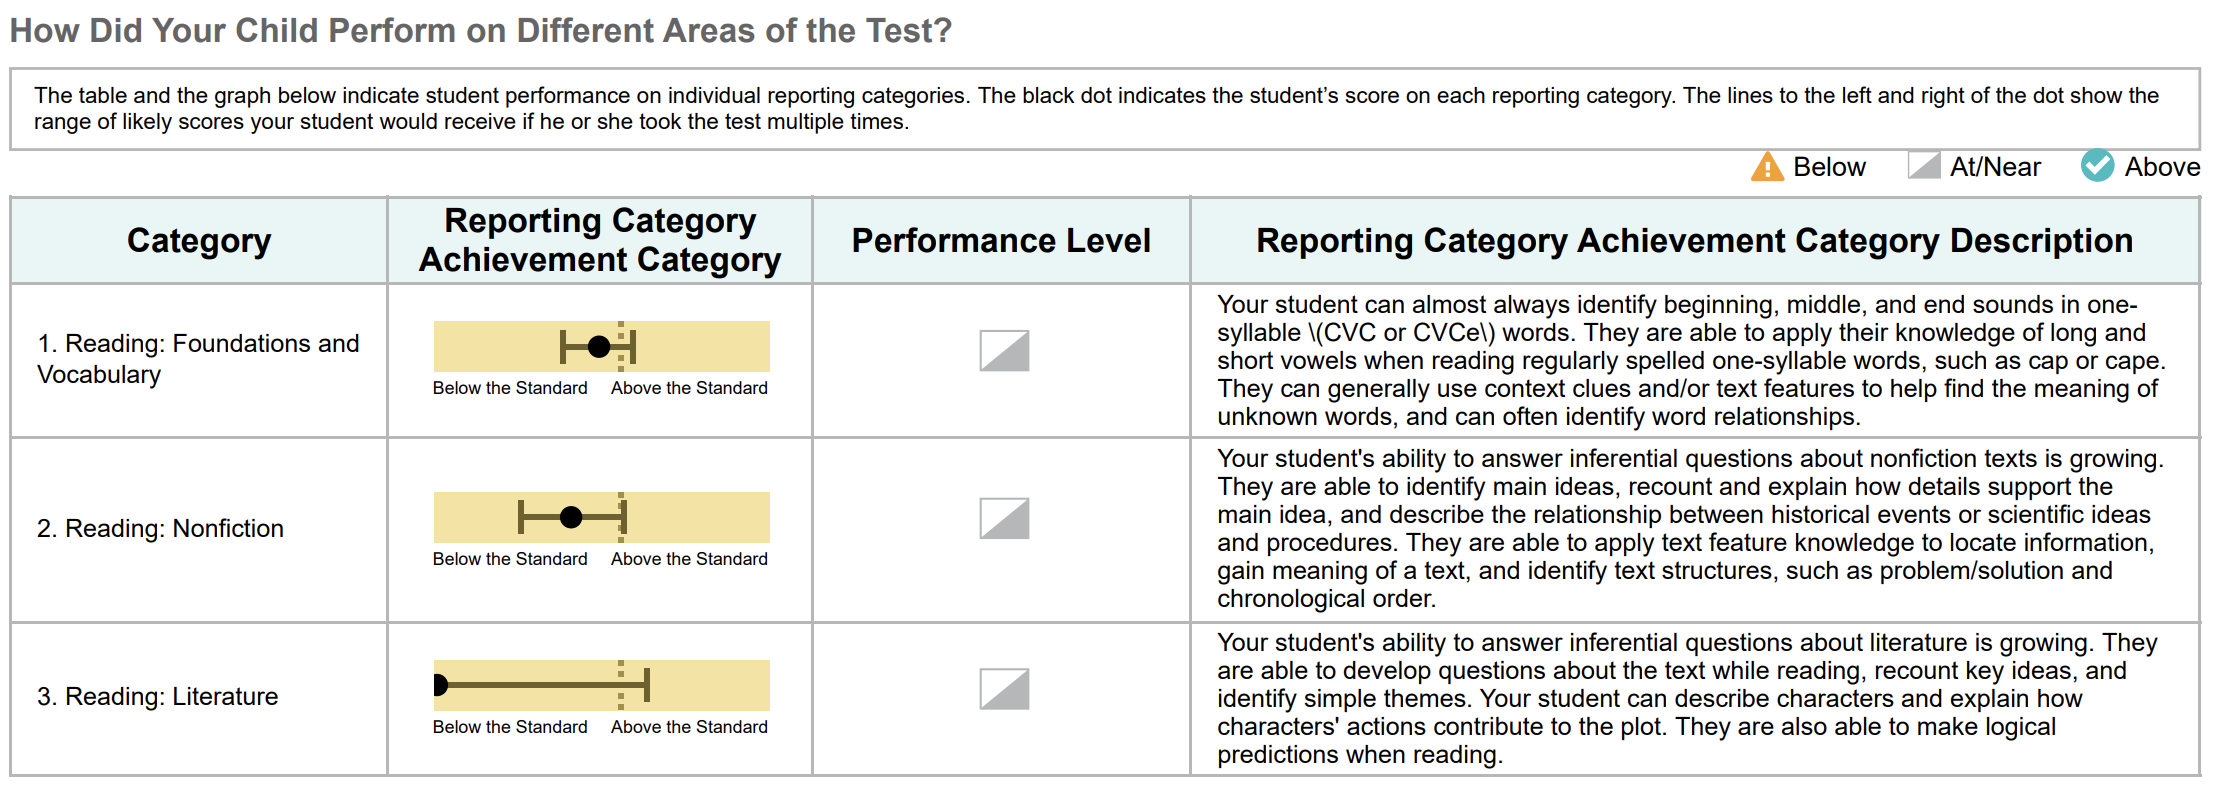Click the gray At/Near legend icon
Screen dimensions: 2228x794
tap(1923, 165)
